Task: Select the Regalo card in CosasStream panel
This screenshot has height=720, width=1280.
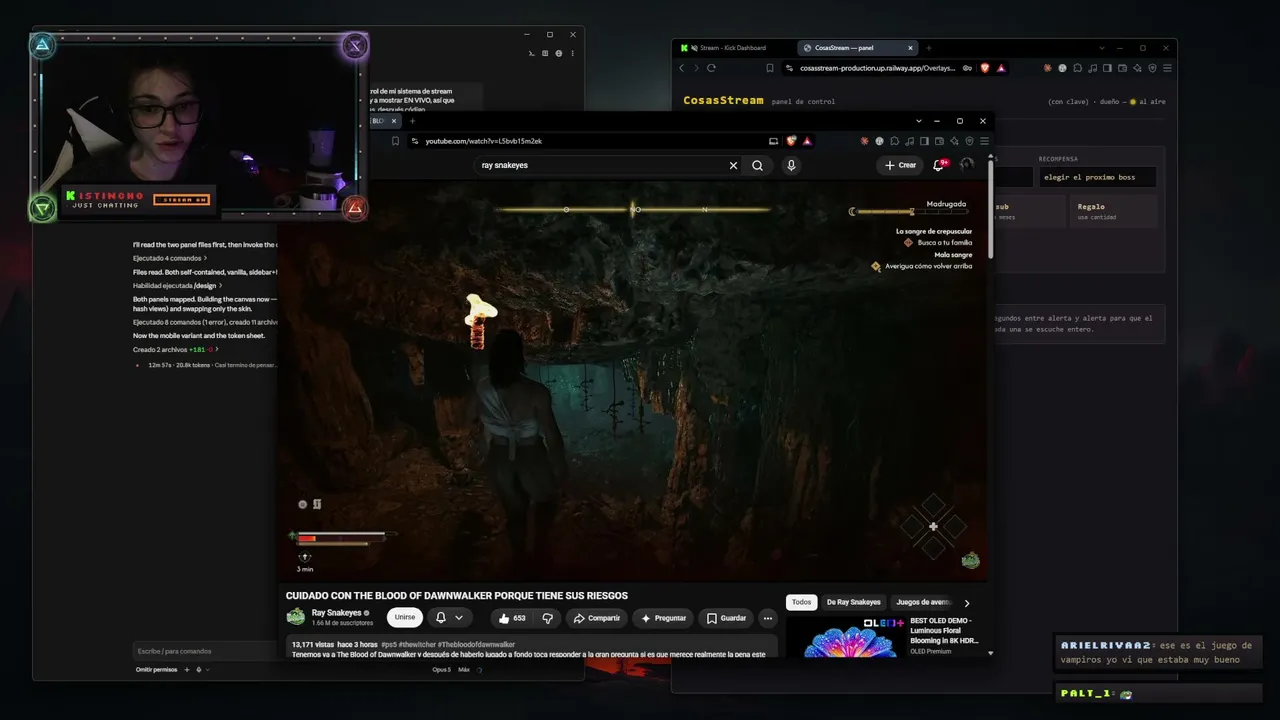Action: pos(1113,211)
